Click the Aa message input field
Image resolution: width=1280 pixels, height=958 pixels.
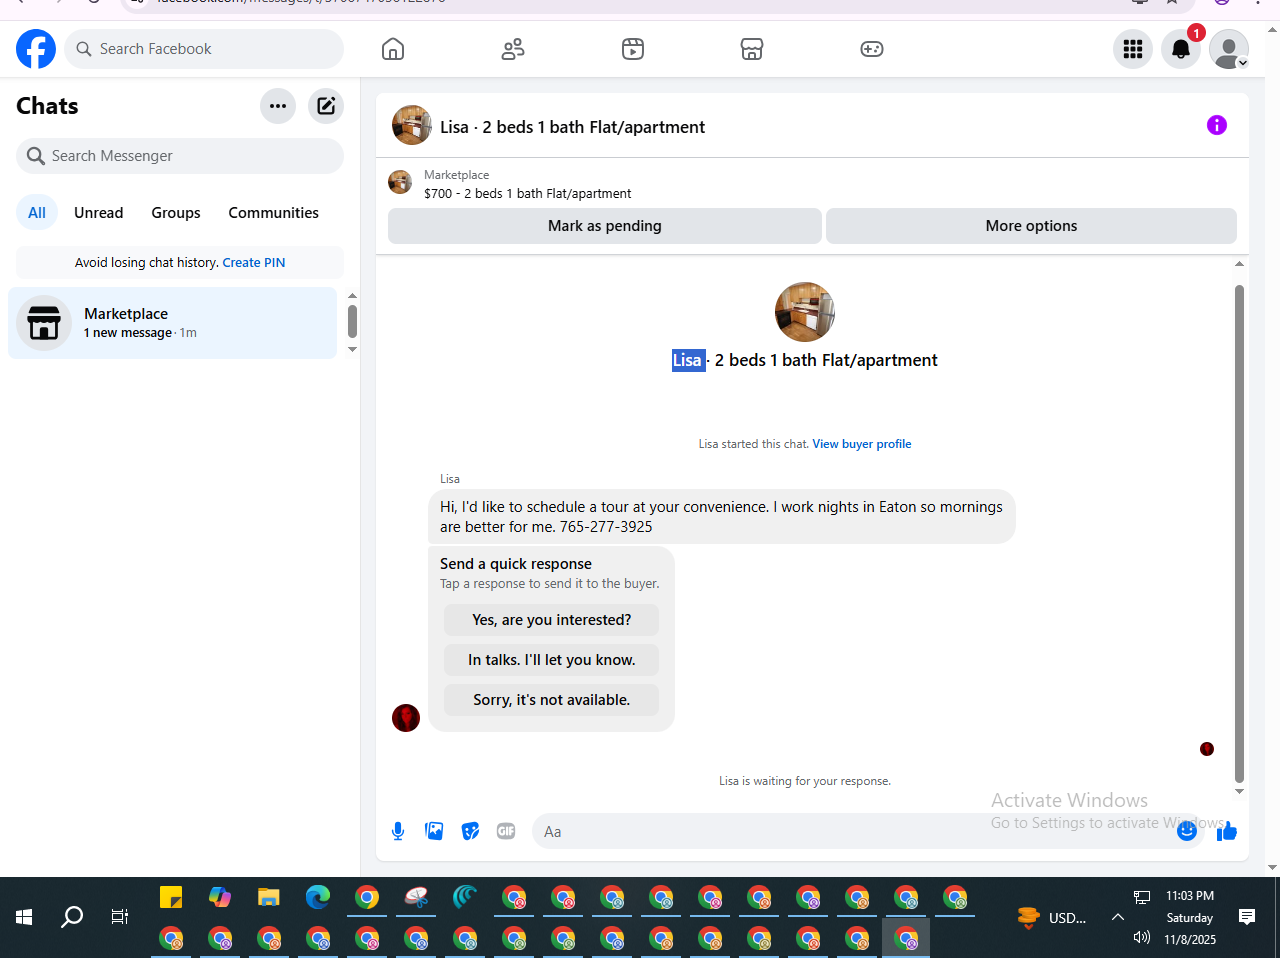click(x=850, y=831)
